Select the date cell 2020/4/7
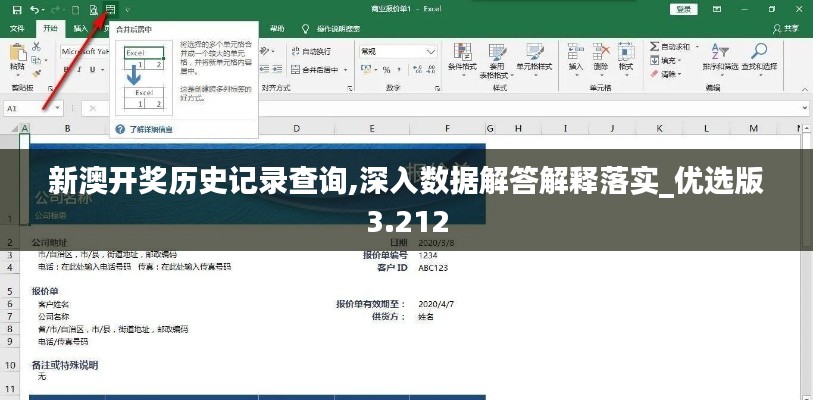The height and width of the screenshot is (400, 813). tap(436, 304)
